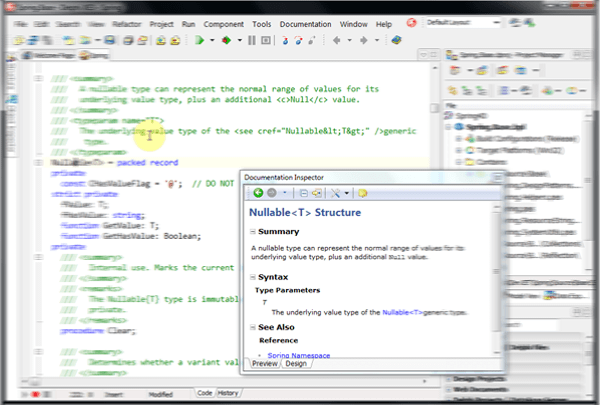
Task: Click the yellow note icon in Documentation Inspector
Action: [x=362, y=193]
